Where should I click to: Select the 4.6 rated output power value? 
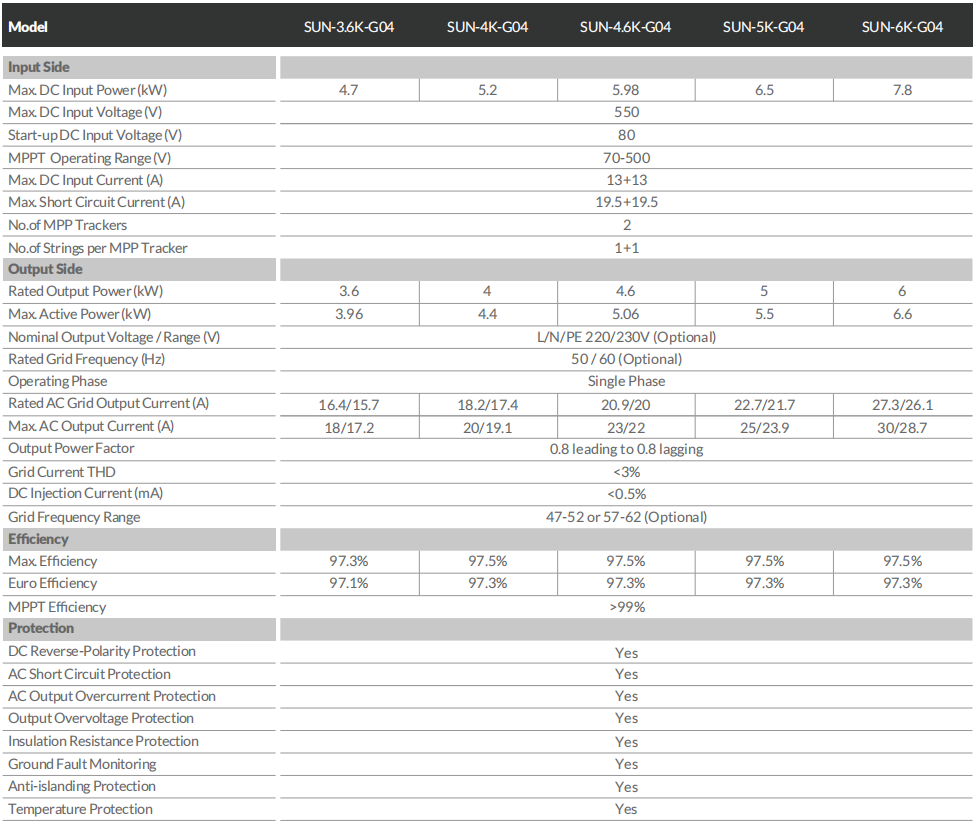[x=626, y=291]
